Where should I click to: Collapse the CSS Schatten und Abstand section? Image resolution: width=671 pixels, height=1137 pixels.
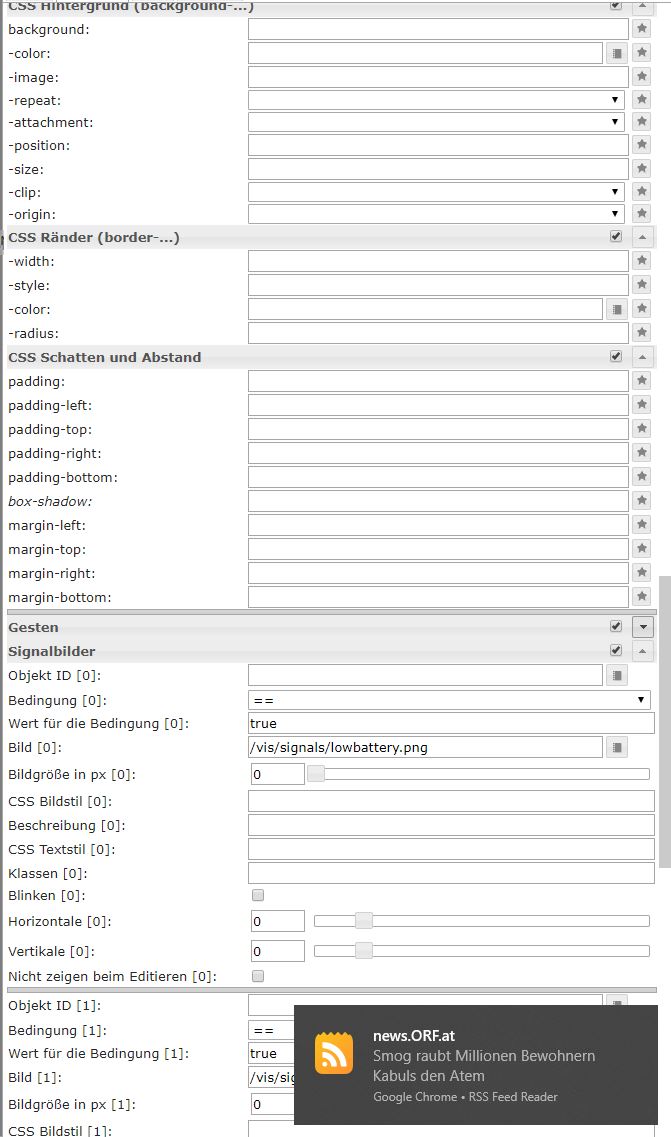pyautogui.click(x=643, y=357)
